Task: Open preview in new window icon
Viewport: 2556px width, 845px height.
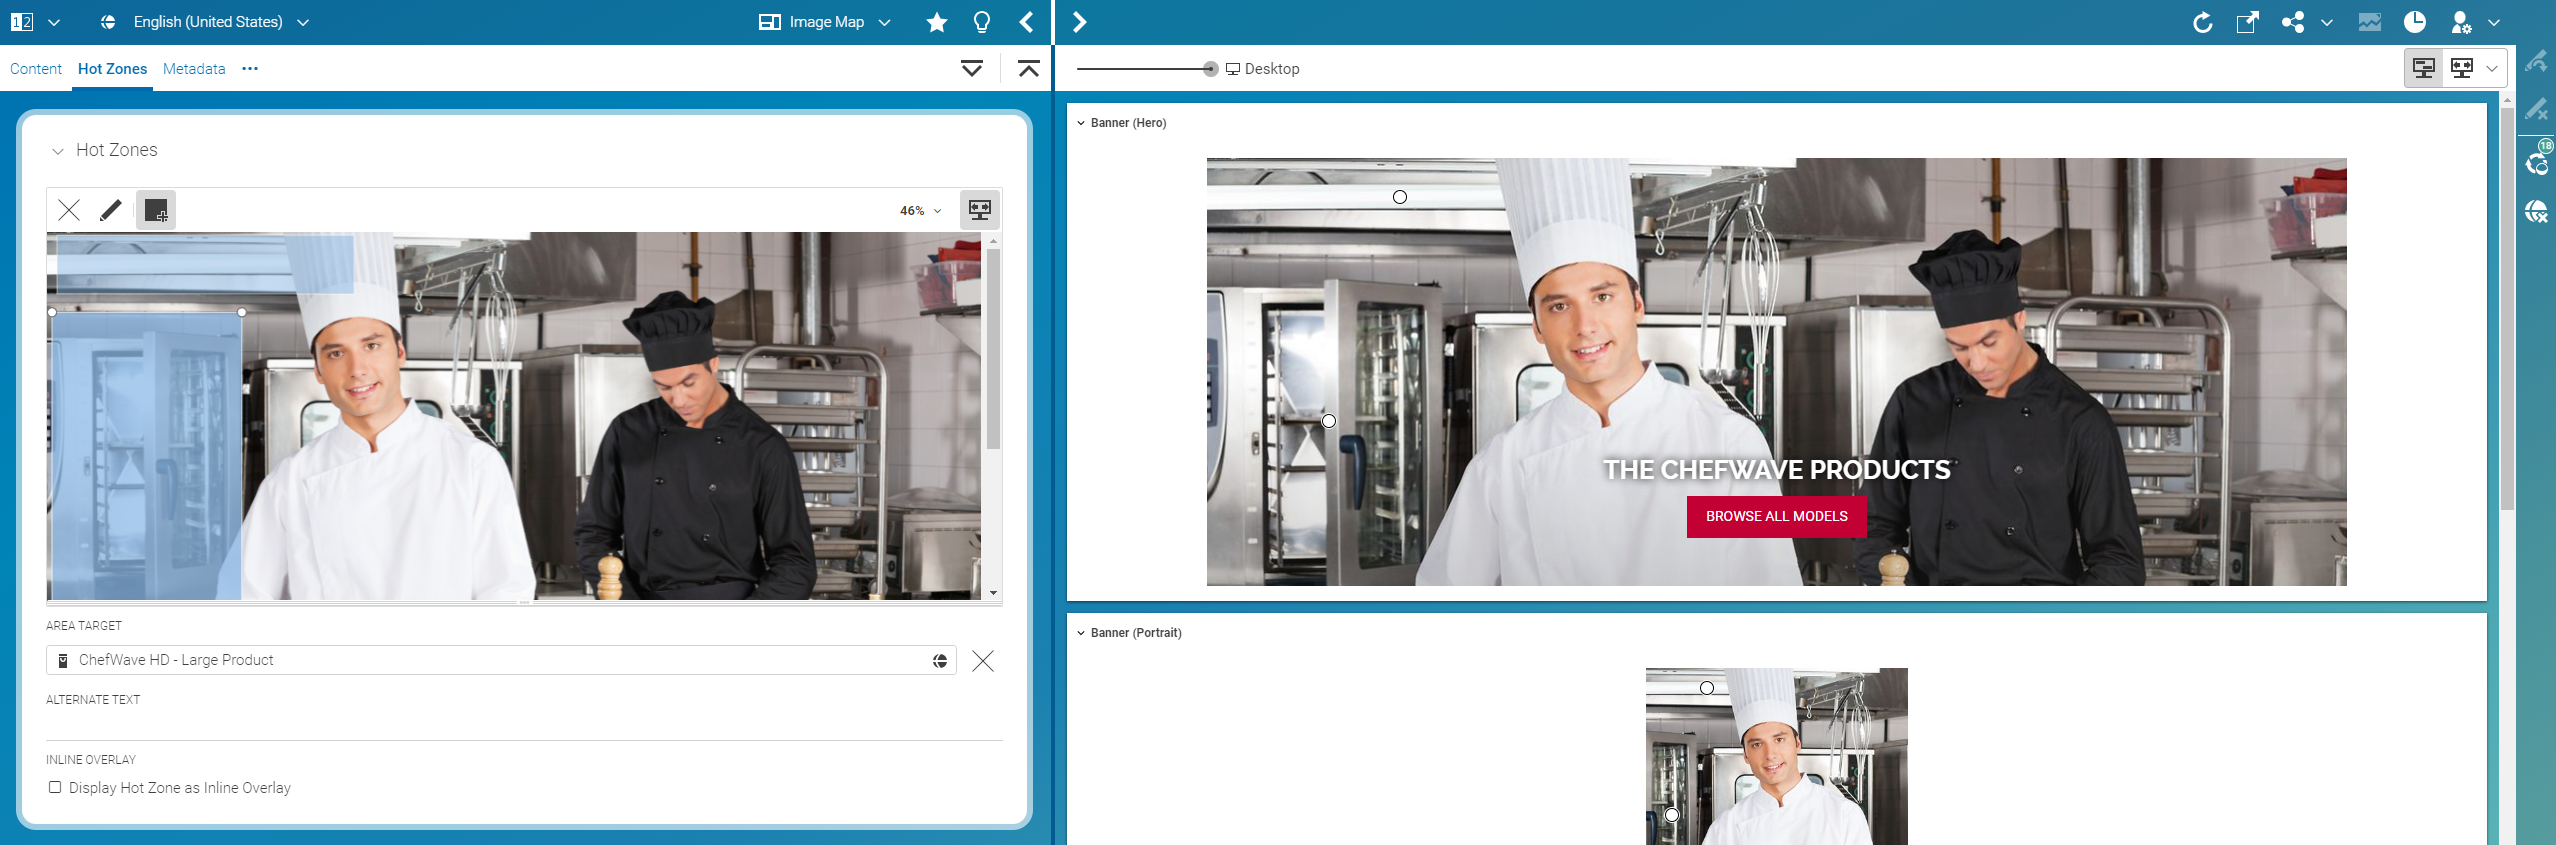Action: coord(2247,22)
